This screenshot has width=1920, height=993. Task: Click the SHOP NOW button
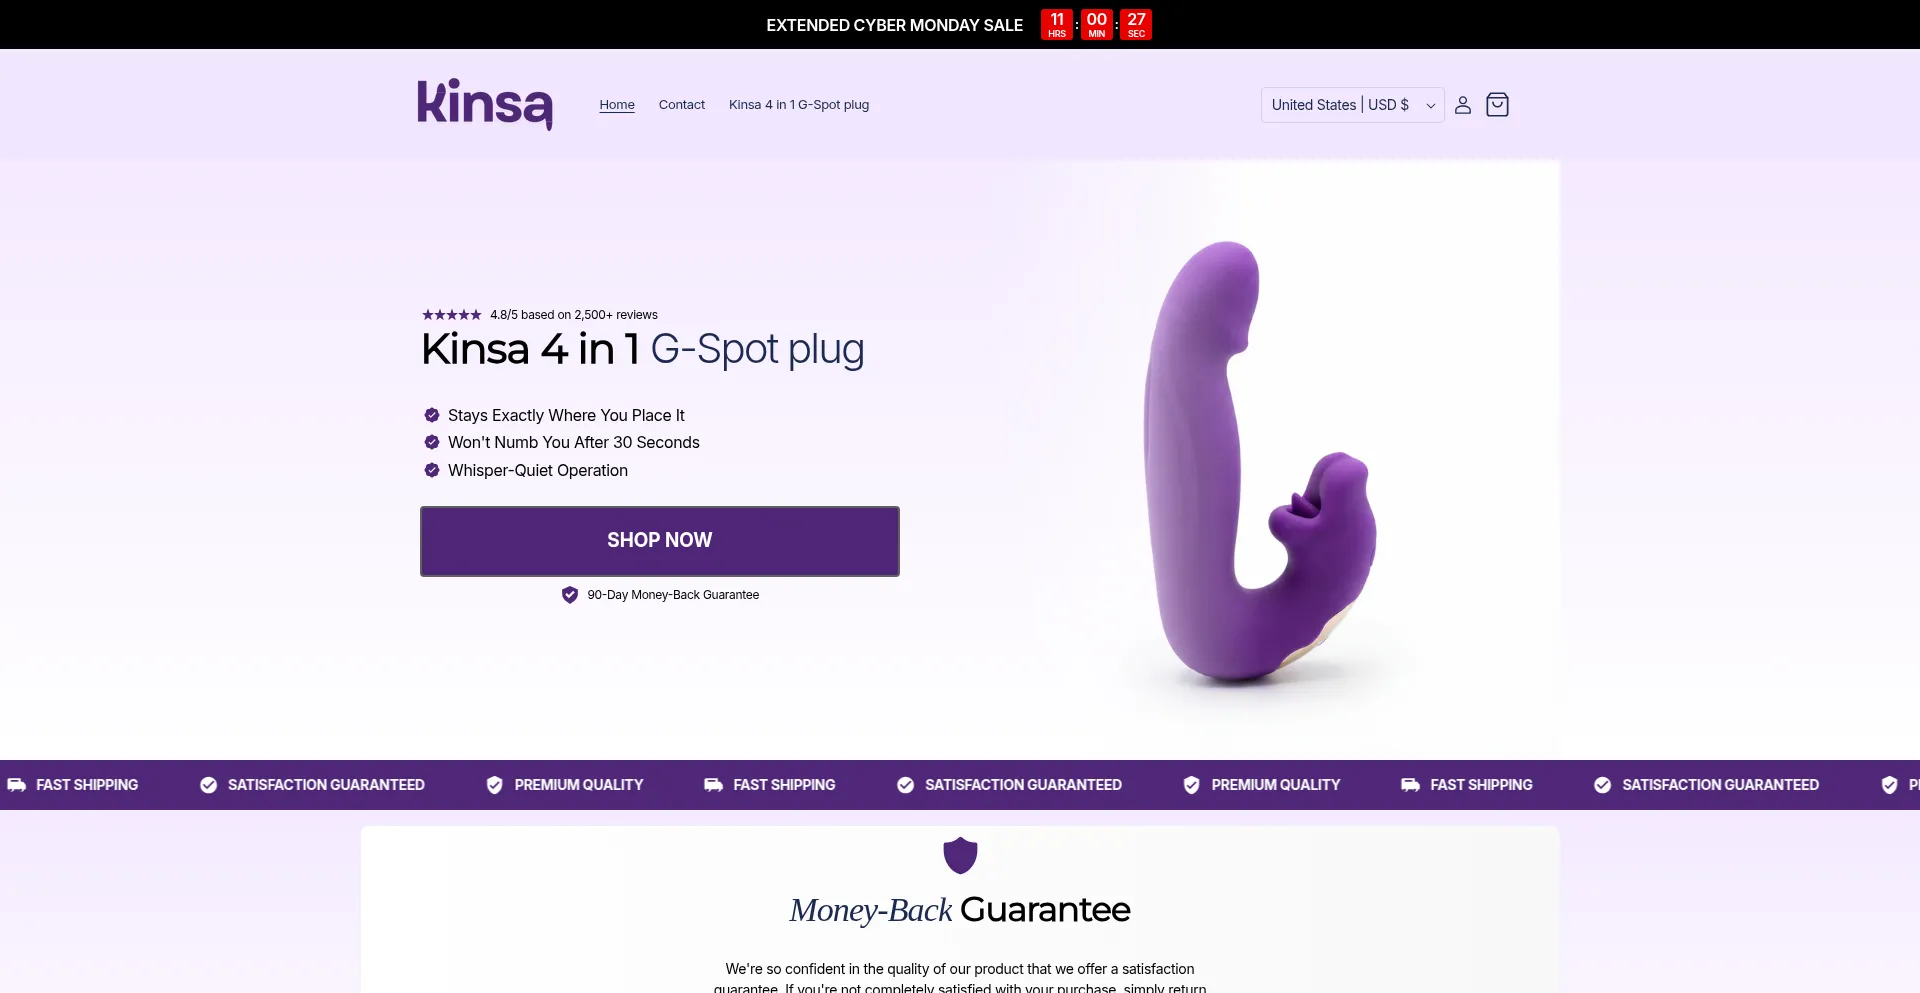(x=660, y=541)
